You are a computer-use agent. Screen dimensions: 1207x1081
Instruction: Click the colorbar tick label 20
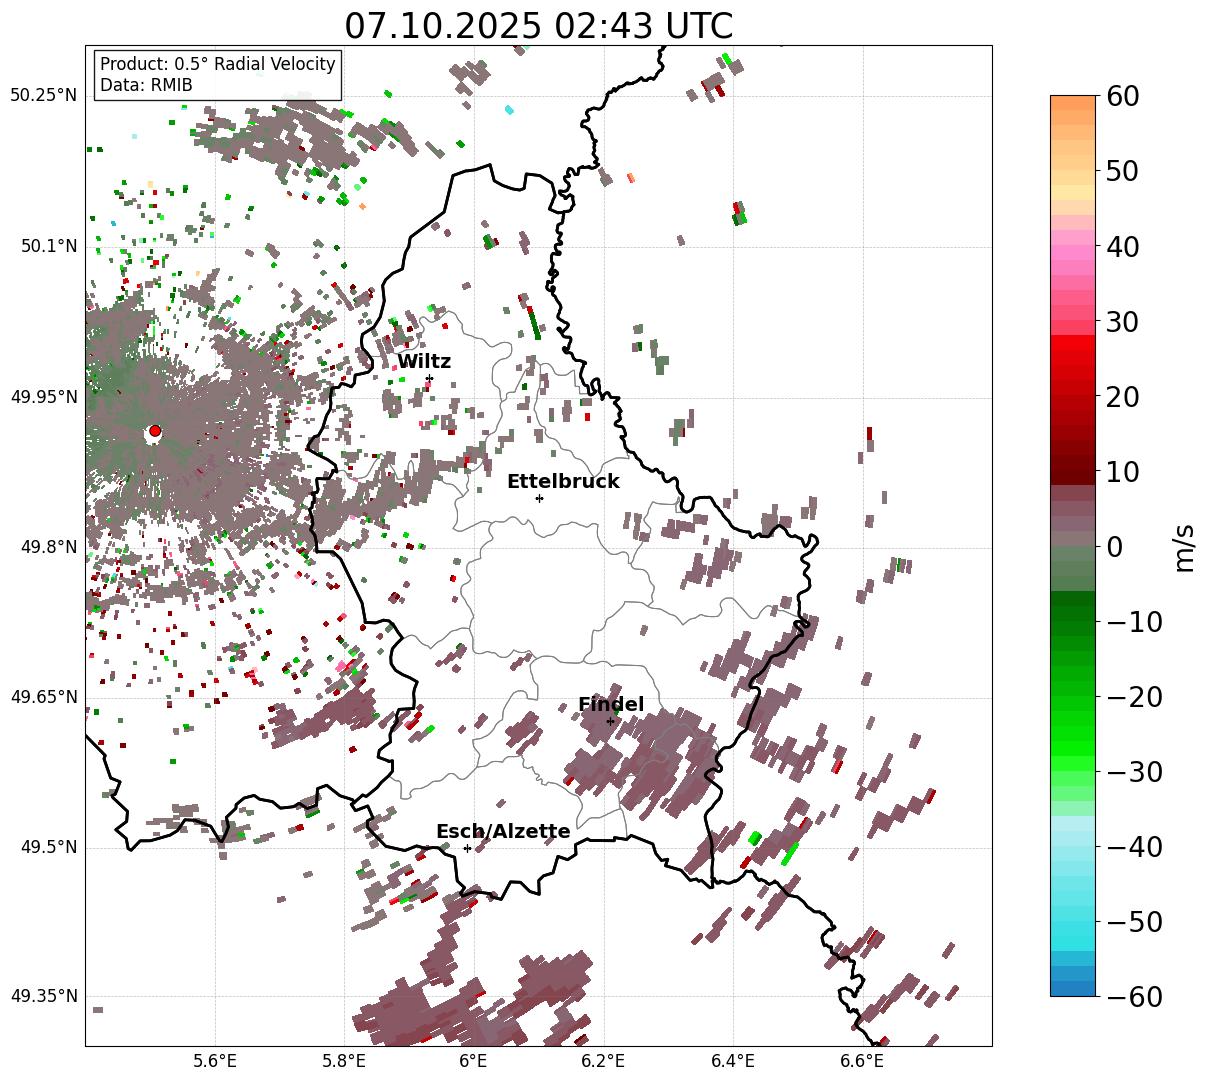tap(1123, 397)
